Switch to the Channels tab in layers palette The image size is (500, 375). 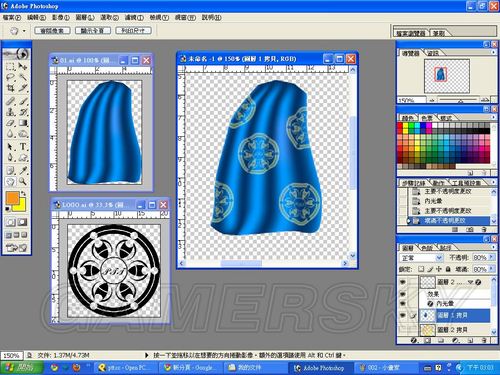[427, 248]
